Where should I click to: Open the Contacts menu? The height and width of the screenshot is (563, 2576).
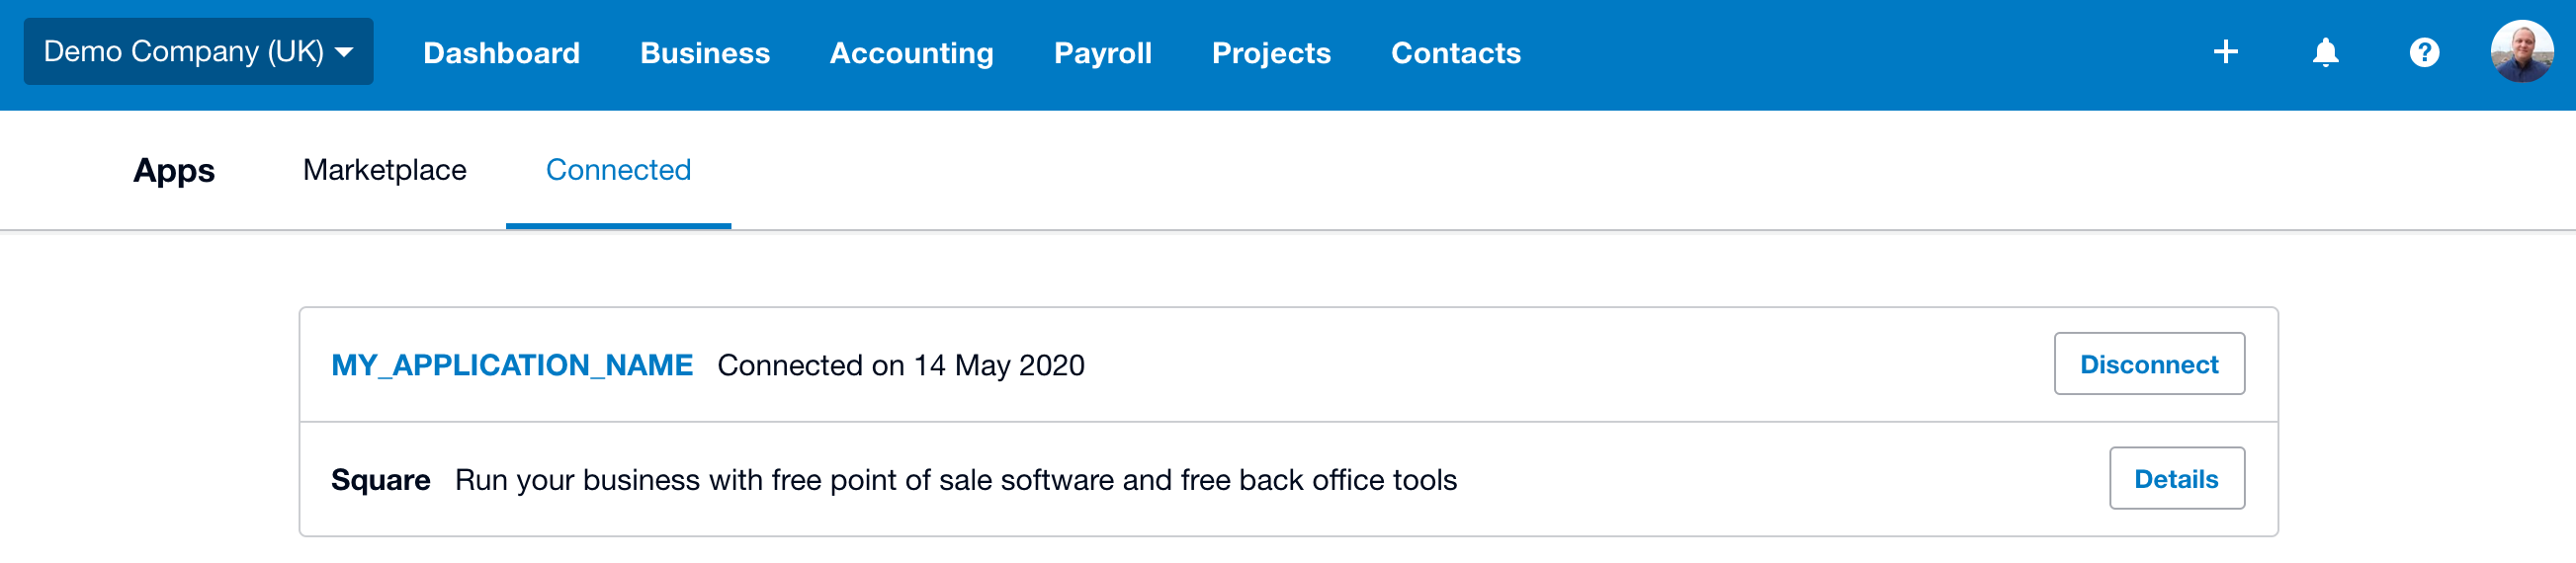click(x=1455, y=53)
